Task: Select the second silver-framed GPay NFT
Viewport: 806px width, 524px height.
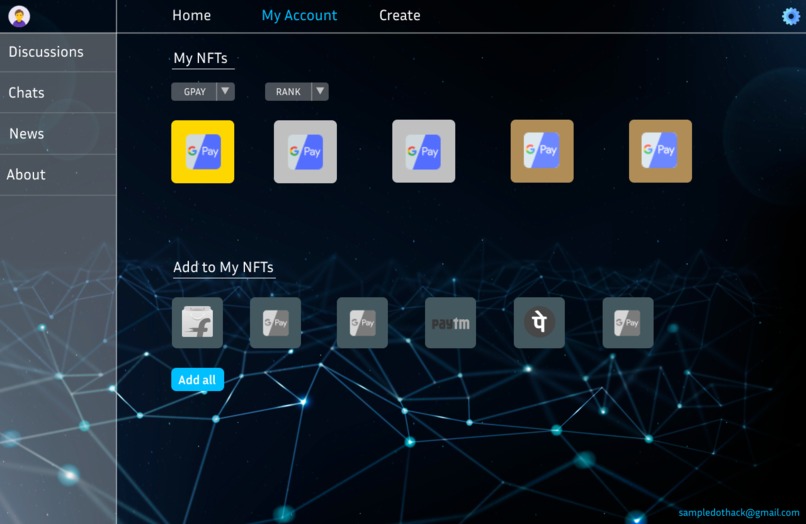Action: (424, 151)
